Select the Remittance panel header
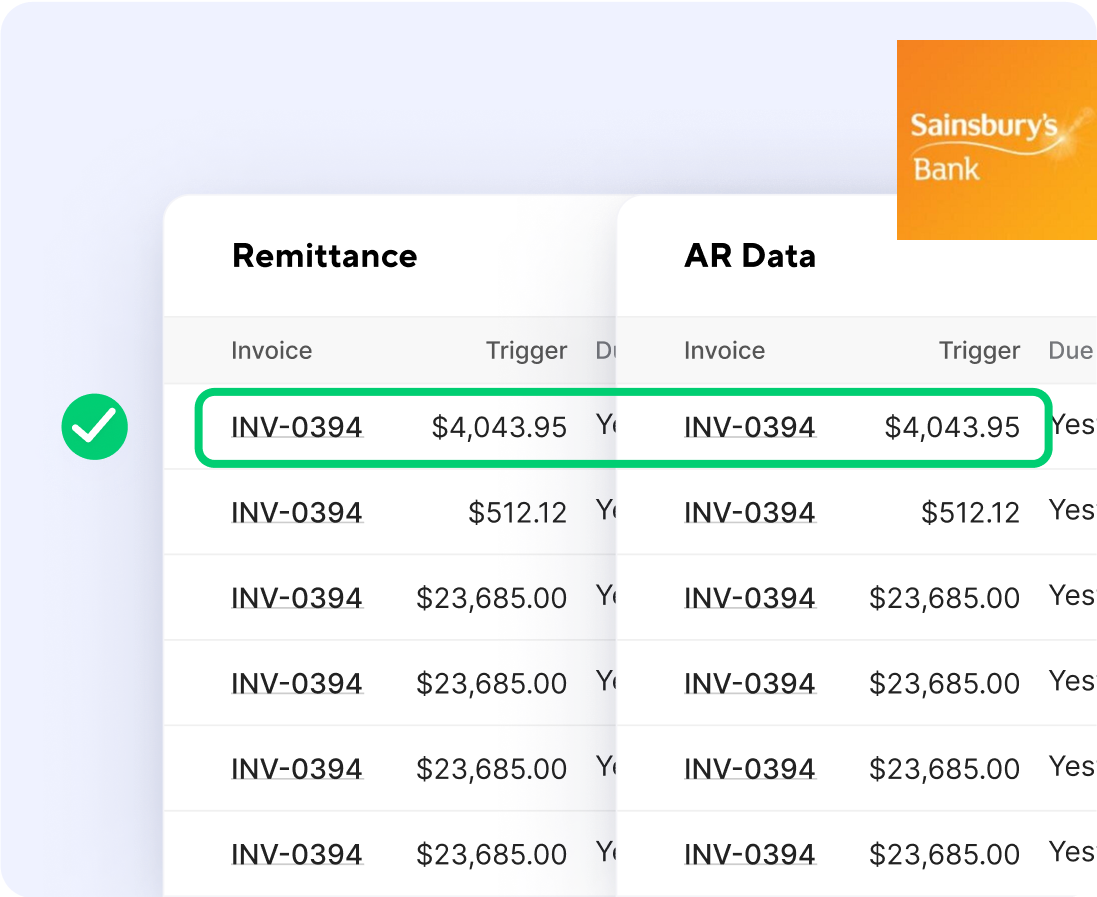The width and height of the screenshot is (1097, 897). (323, 256)
